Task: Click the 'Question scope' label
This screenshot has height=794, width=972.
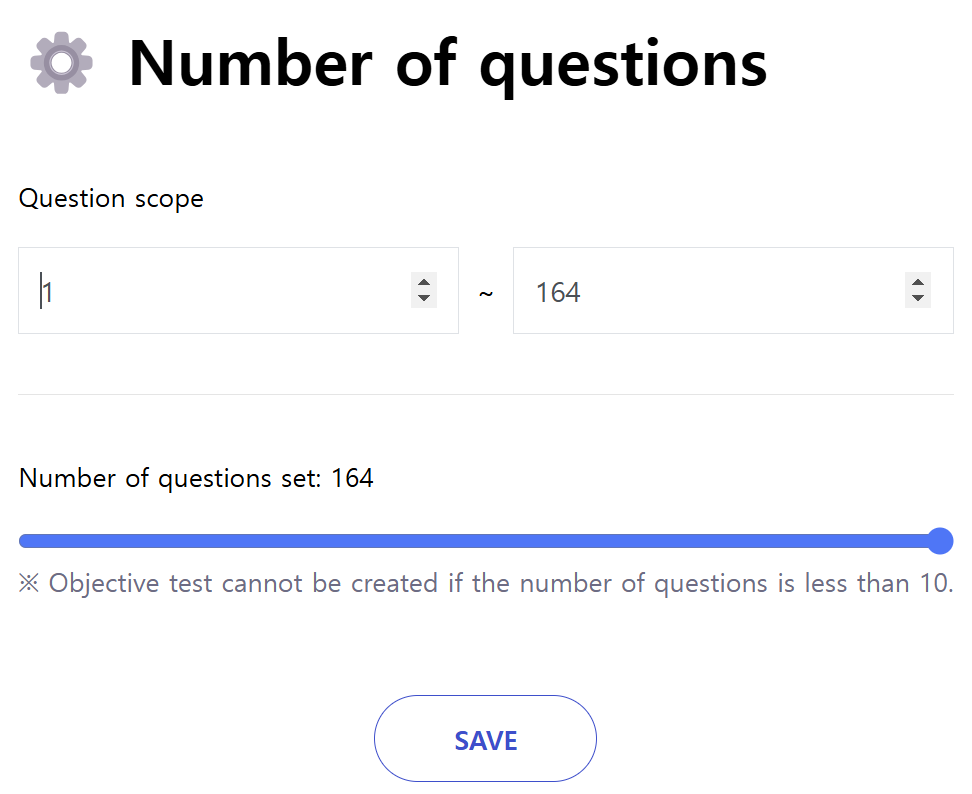Action: point(110,198)
